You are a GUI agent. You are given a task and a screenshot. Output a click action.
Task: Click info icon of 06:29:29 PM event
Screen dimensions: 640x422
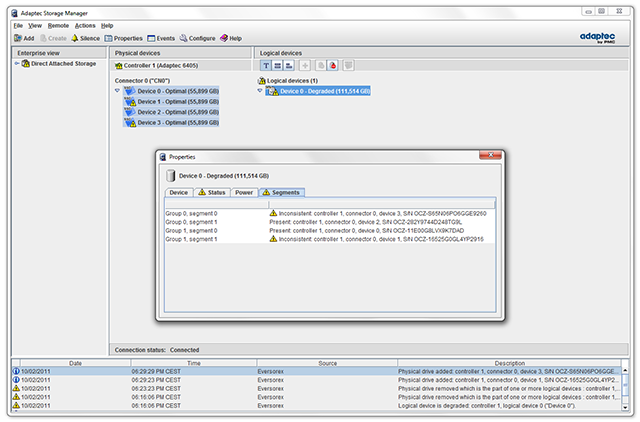point(16,371)
